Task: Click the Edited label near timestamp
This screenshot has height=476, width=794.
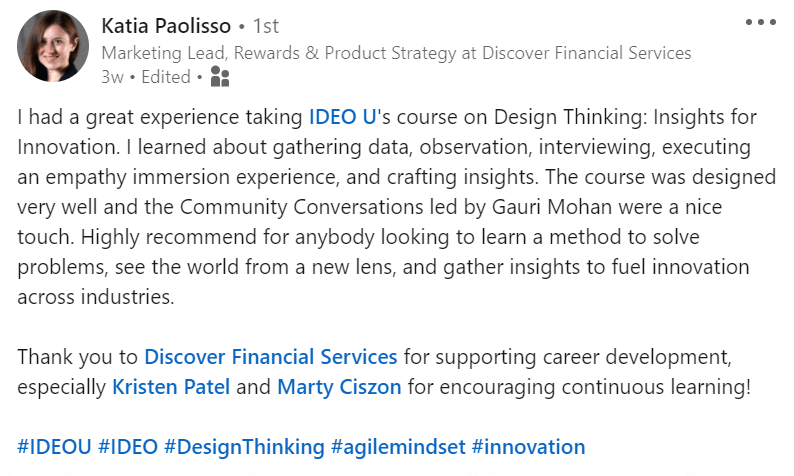Action: tap(166, 76)
